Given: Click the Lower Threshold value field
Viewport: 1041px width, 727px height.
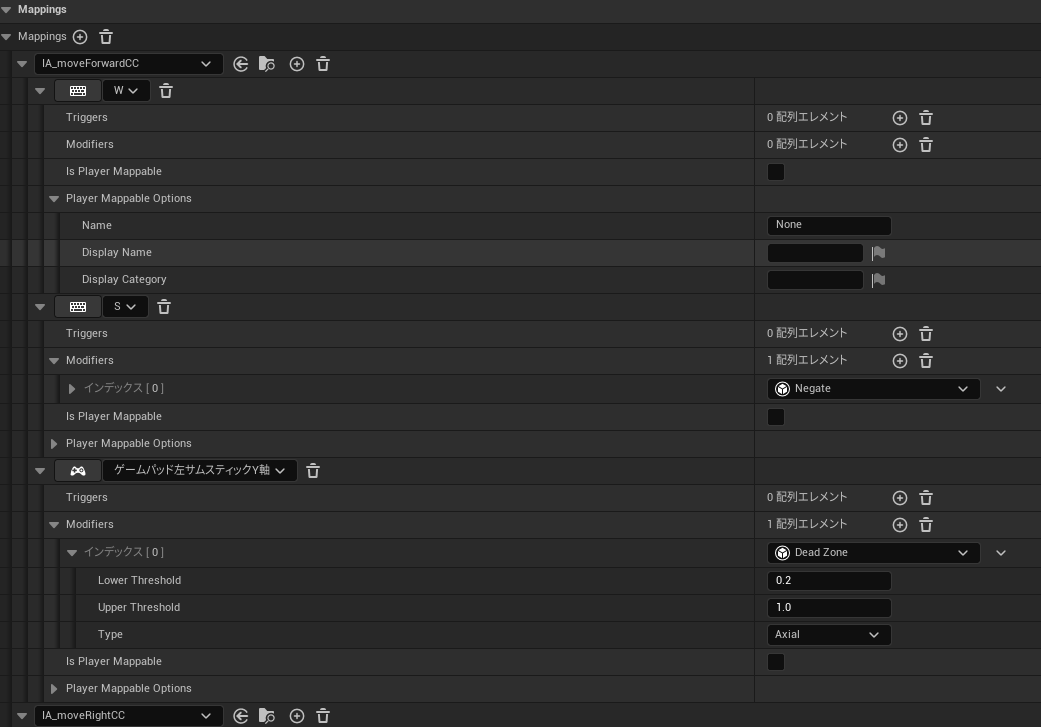Looking at the screenshot, I should 829,580.
